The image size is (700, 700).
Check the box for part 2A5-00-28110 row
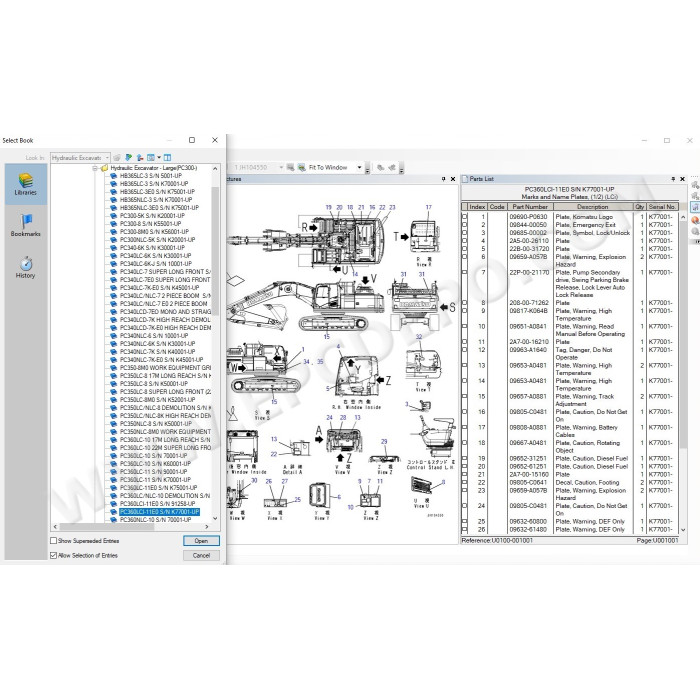tap(464, 241)
